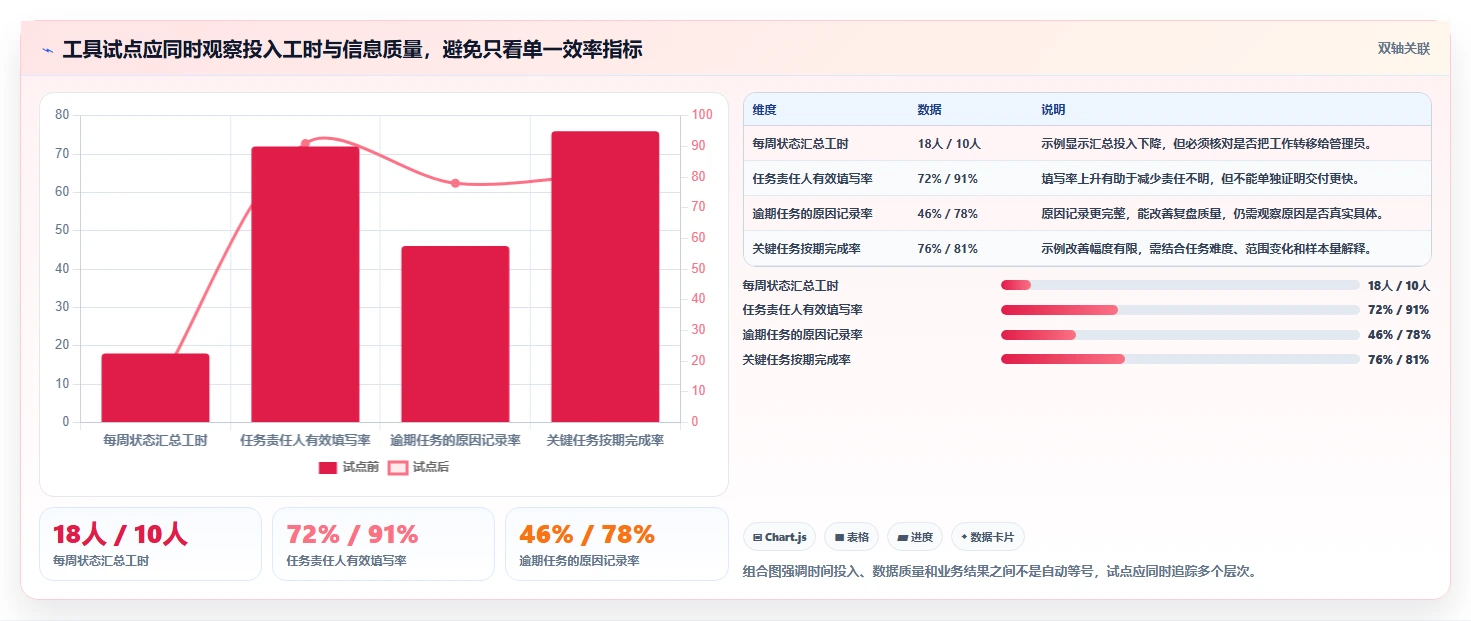
Task: Click the 说明 table column header
Action: click(x=1053, y=110)
